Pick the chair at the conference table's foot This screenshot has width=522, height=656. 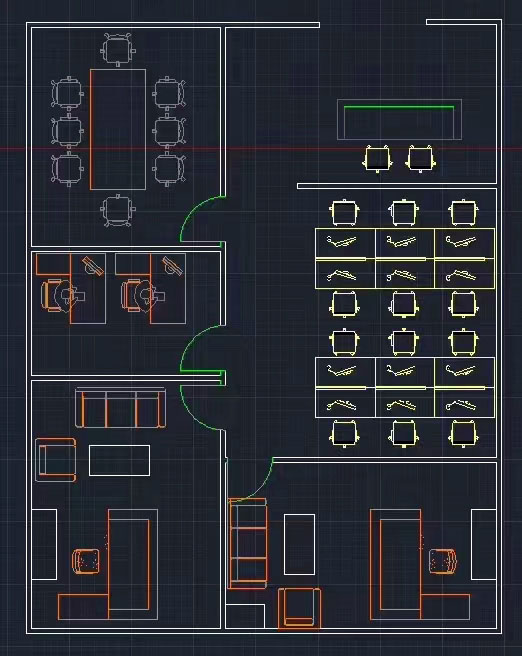pyautogui.click(x=118, y=210)
